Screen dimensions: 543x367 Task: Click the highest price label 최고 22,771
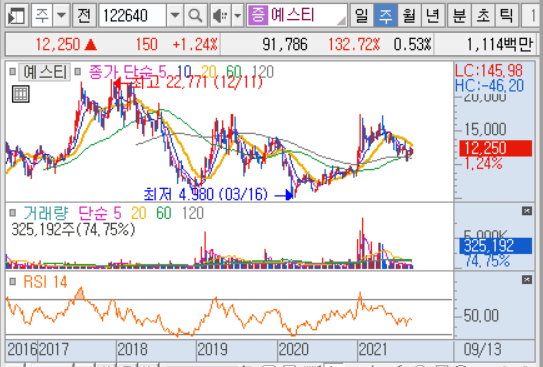coord(197,83)
